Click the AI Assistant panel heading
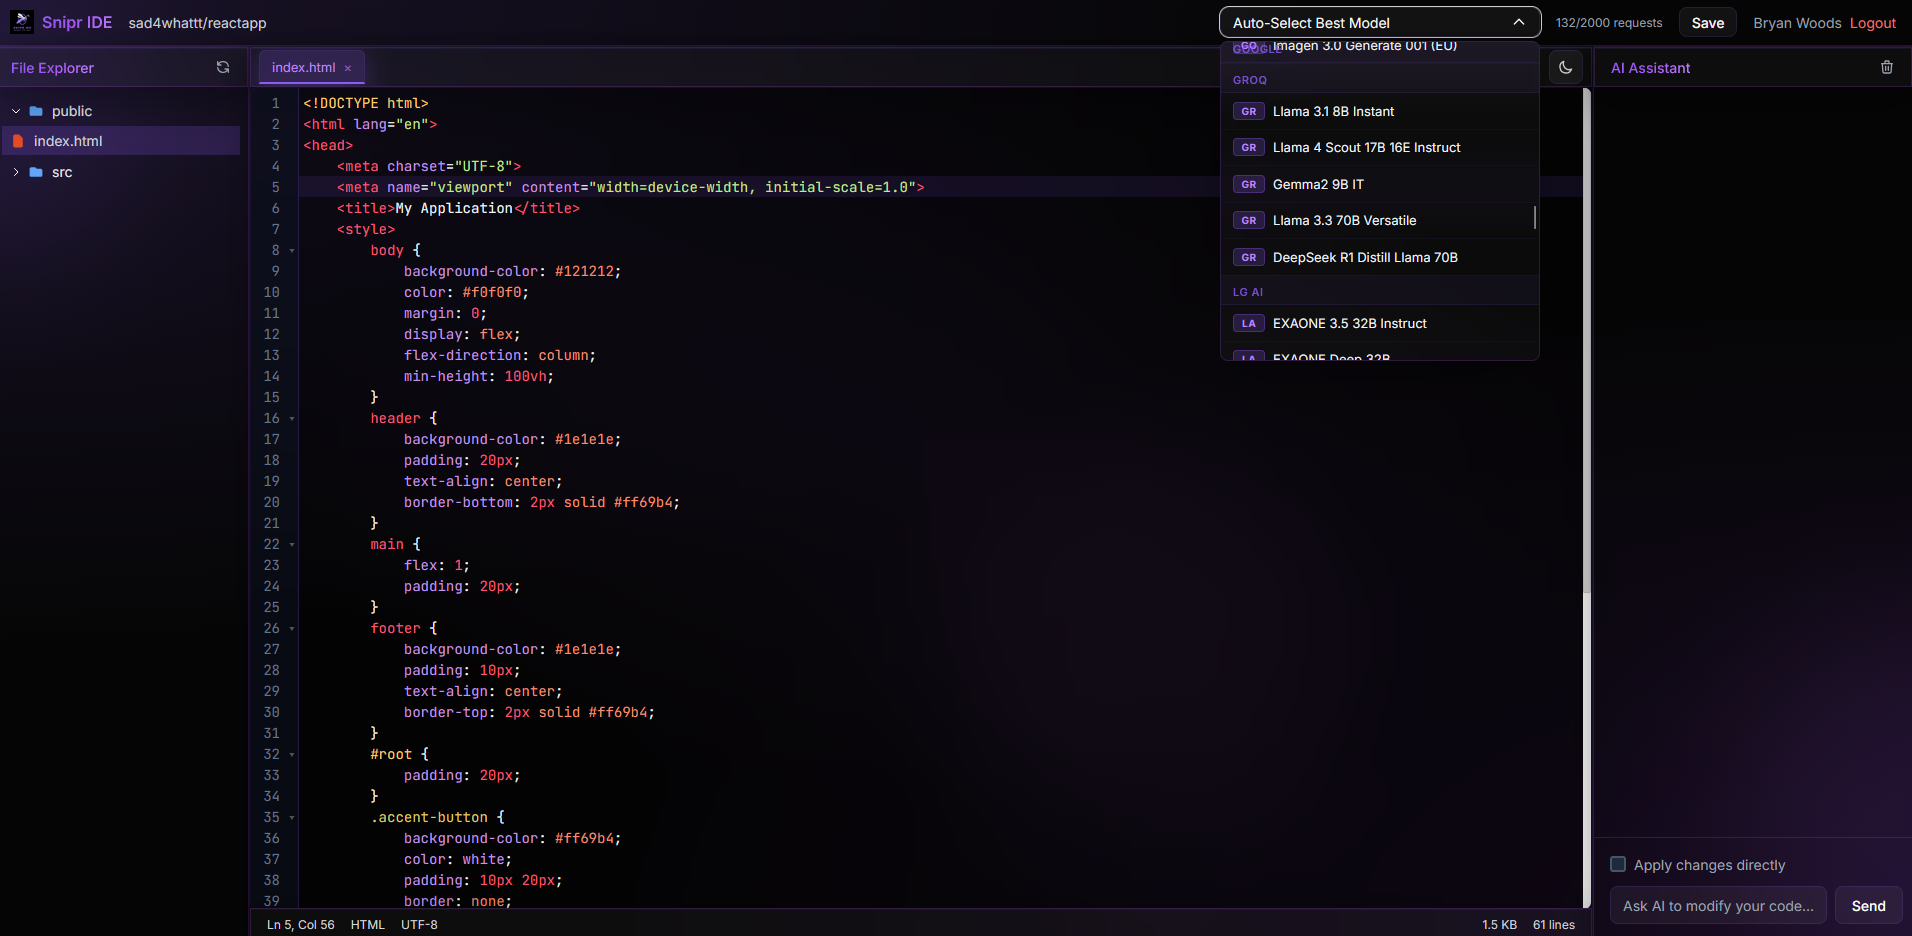Screen dimensions: 1912x936 coord(1650,68)
